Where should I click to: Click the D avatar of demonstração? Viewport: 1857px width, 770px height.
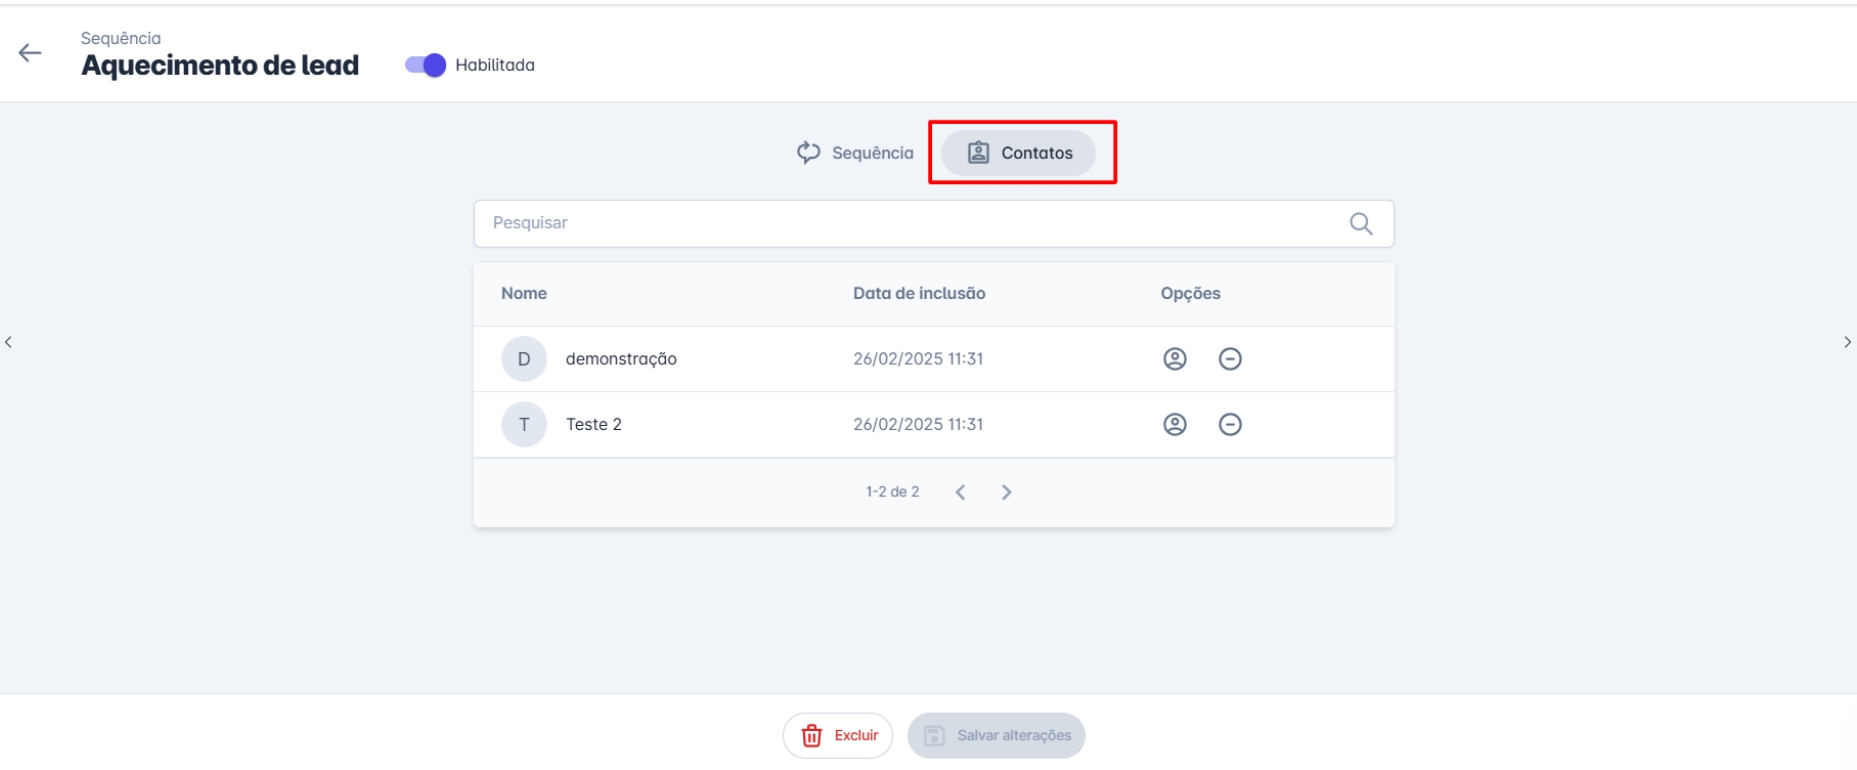coord(524,359)
